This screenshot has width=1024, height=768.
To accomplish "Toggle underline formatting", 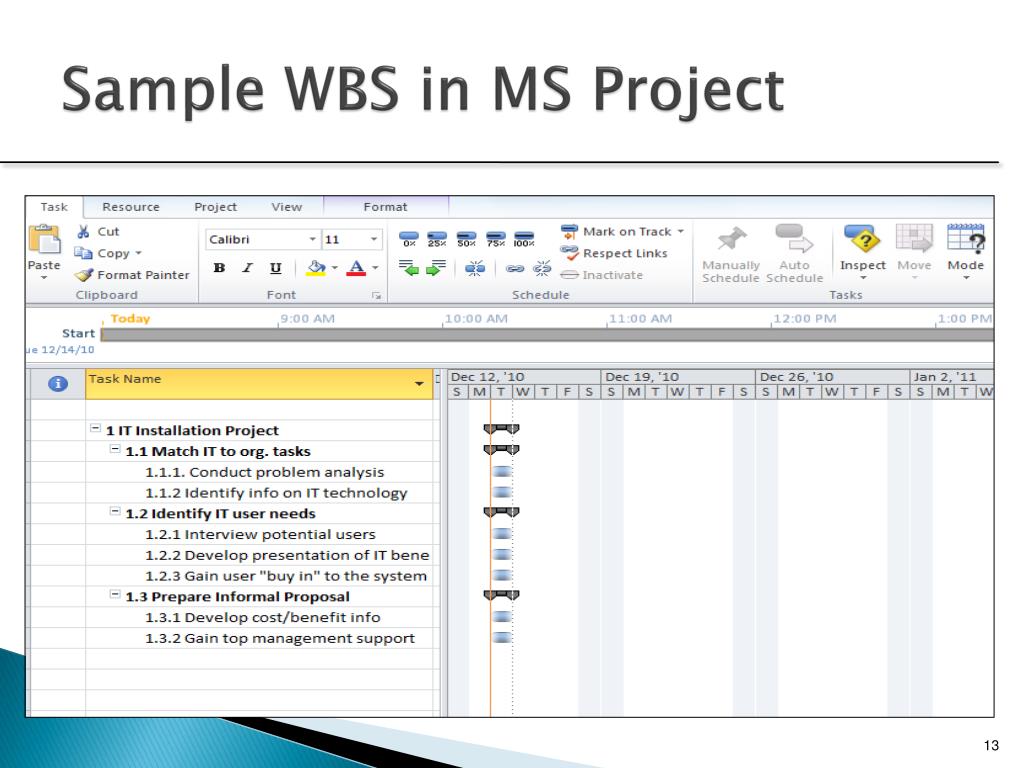I will pos(276,268).
